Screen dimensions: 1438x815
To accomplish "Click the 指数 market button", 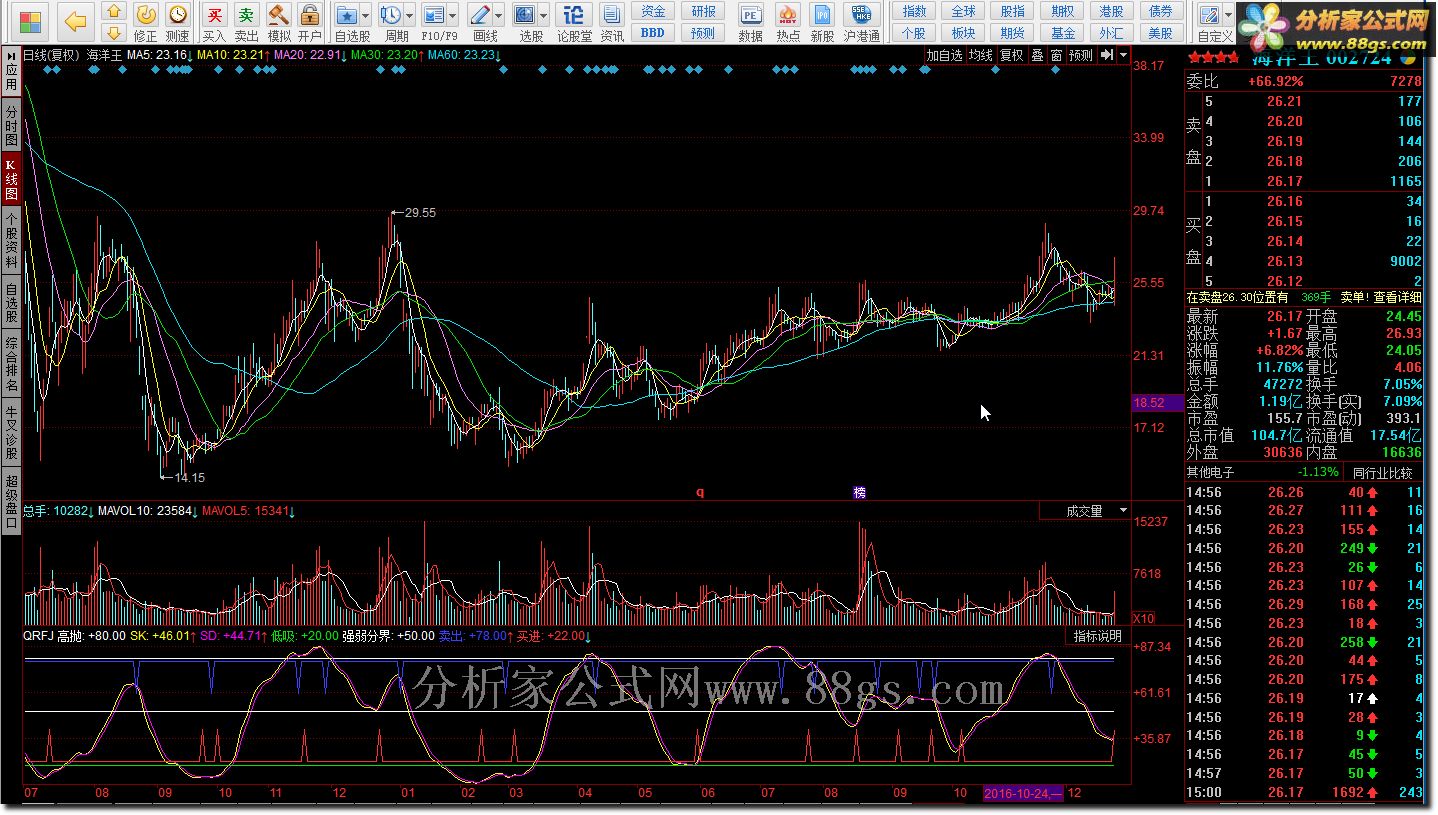I will [914, 11].
